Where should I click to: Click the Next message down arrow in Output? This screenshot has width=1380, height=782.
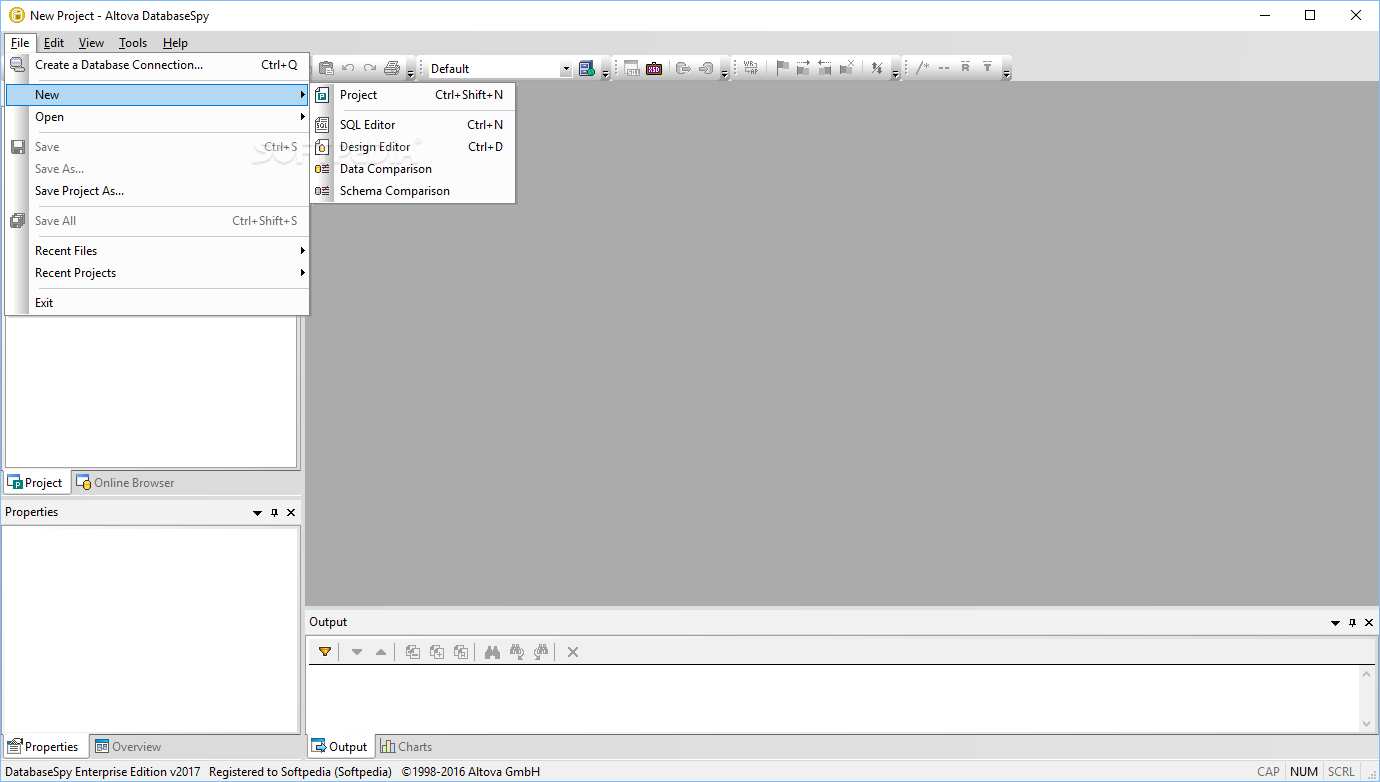point(357,652)
